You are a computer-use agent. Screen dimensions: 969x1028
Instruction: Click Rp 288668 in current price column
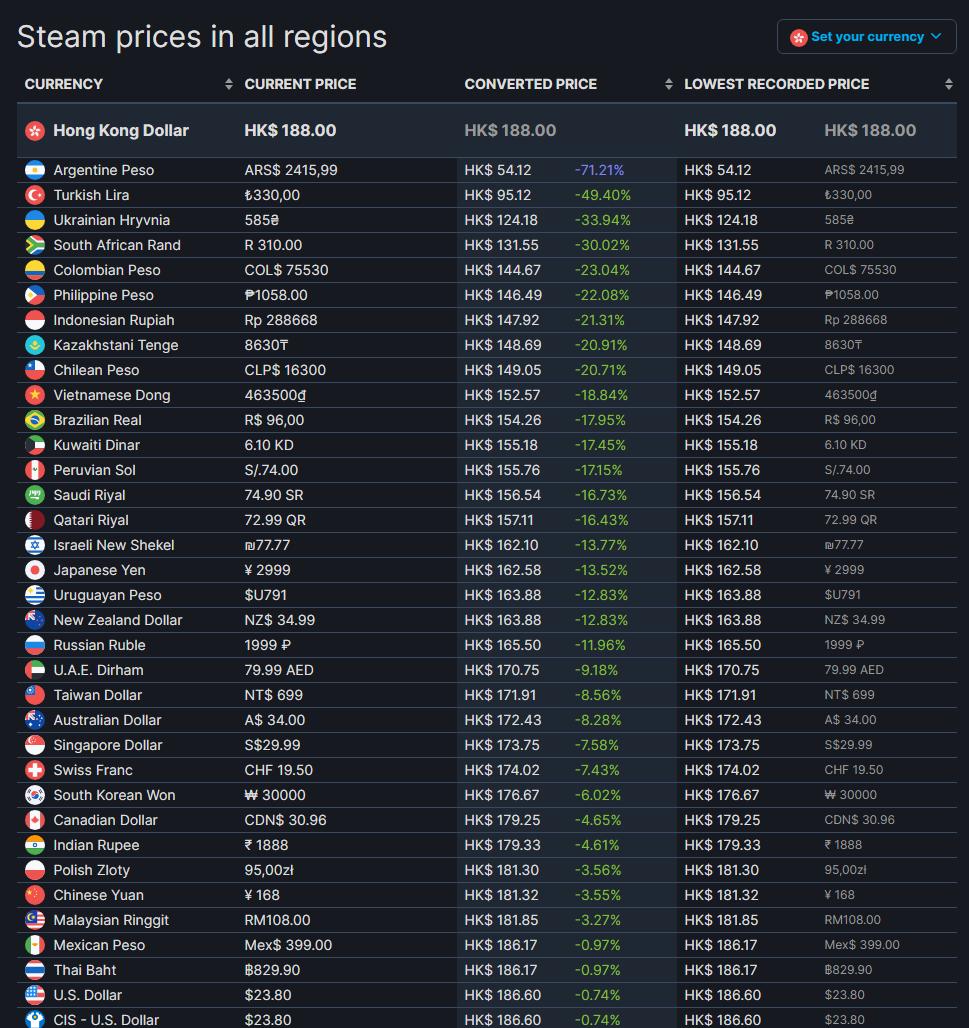click(281, 320)
